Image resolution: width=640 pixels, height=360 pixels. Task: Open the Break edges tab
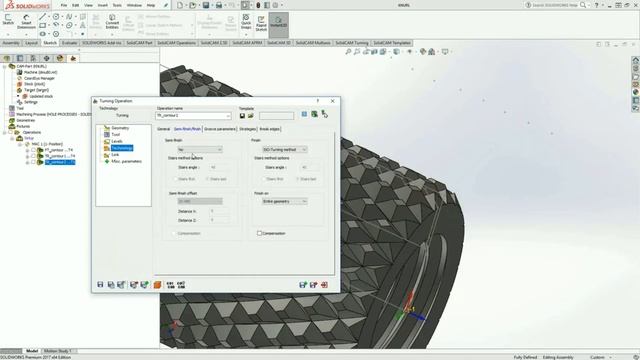coord(270,129)
